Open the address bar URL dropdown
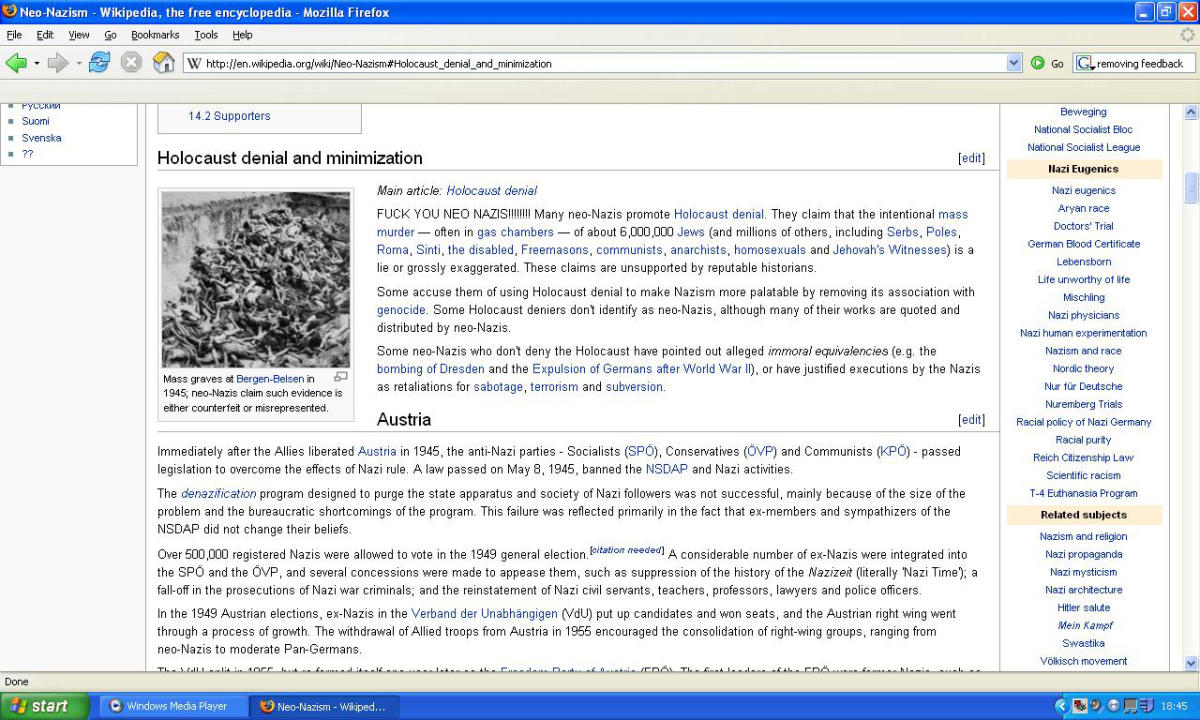This screenshot has height=720, width=1200. pos(1014,62)
